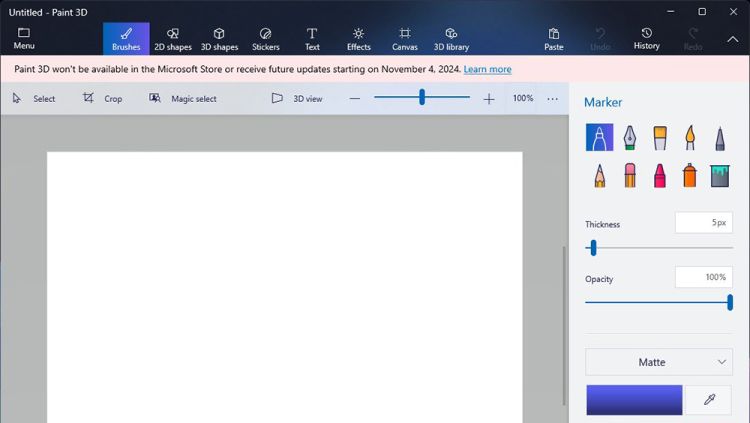750x423 pixels.
Task: Click the canvas vertical scrollbar
Action: coord(564,325)
